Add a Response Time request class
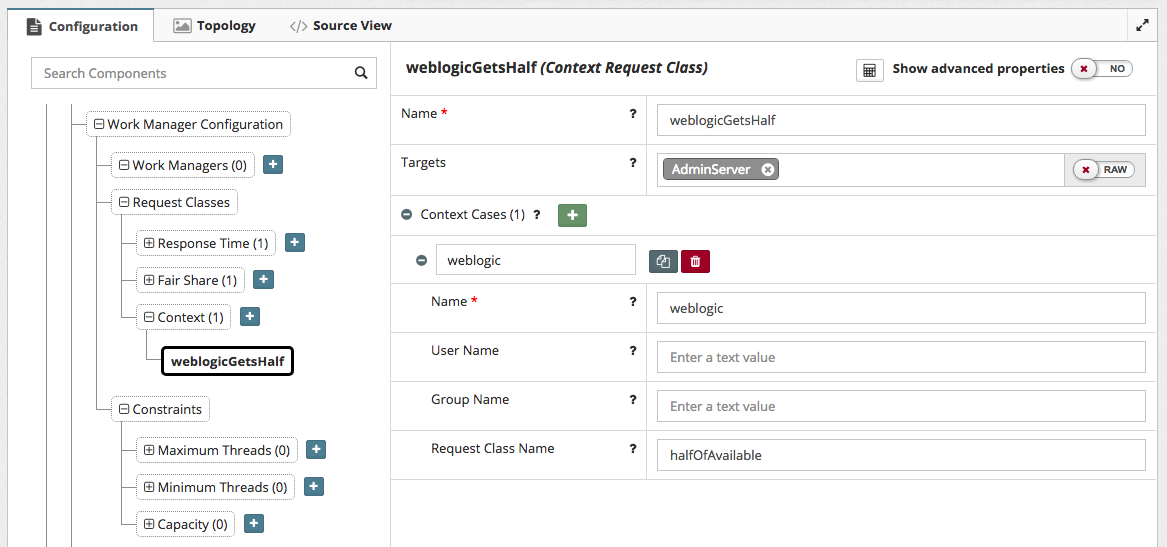Screen dimensions: 1167x547 coord(295,243)
